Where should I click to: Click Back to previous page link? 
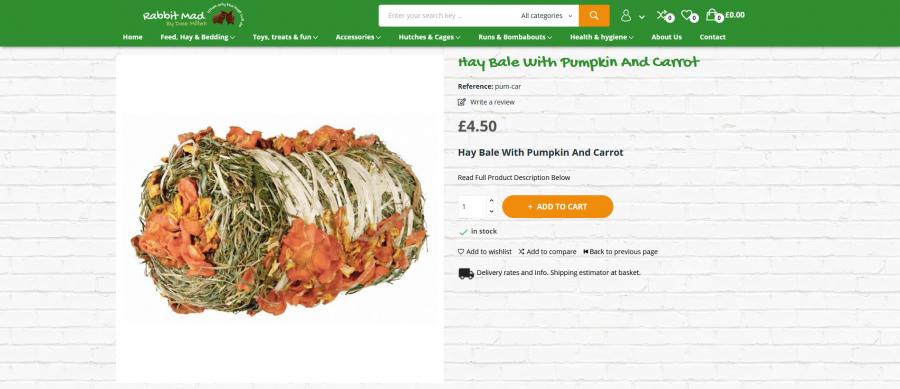coord(620,252)
